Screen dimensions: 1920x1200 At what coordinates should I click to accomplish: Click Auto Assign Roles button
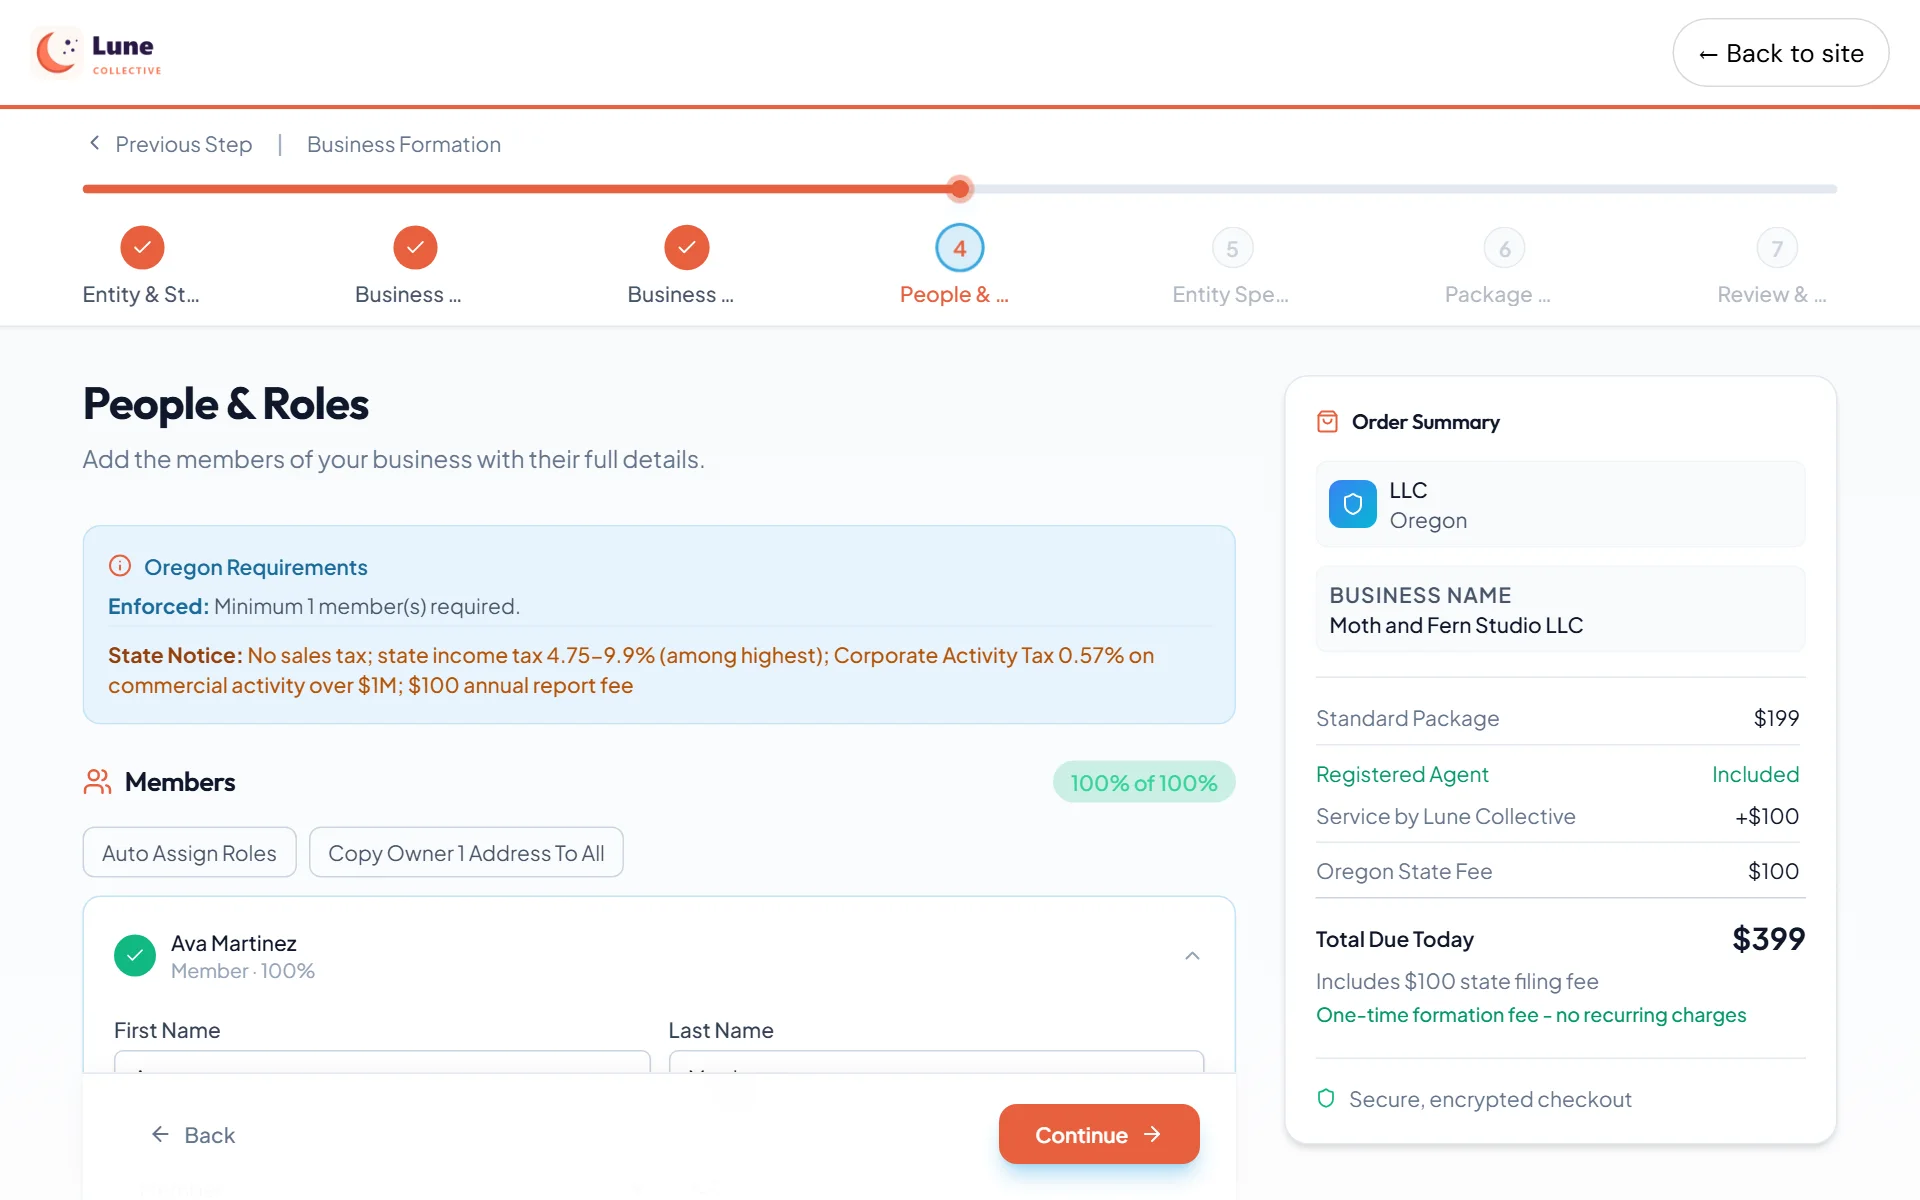(x=189, y=853)
